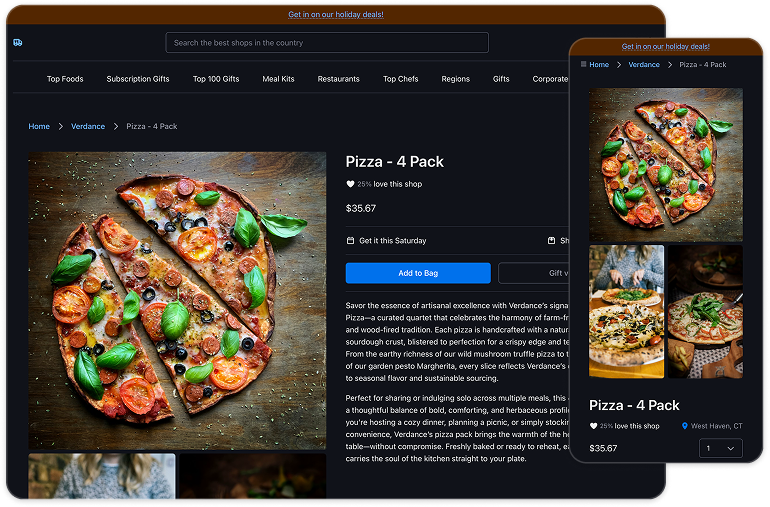
Task: Go to Home via desktop breadcrumb
Action: 39,126
